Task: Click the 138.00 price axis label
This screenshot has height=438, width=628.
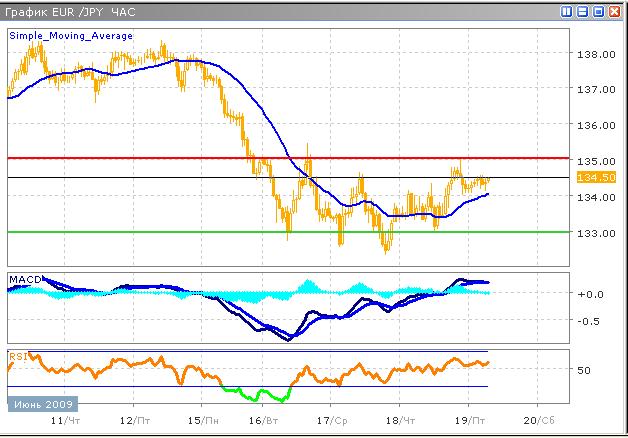Action: pos(593,54)
